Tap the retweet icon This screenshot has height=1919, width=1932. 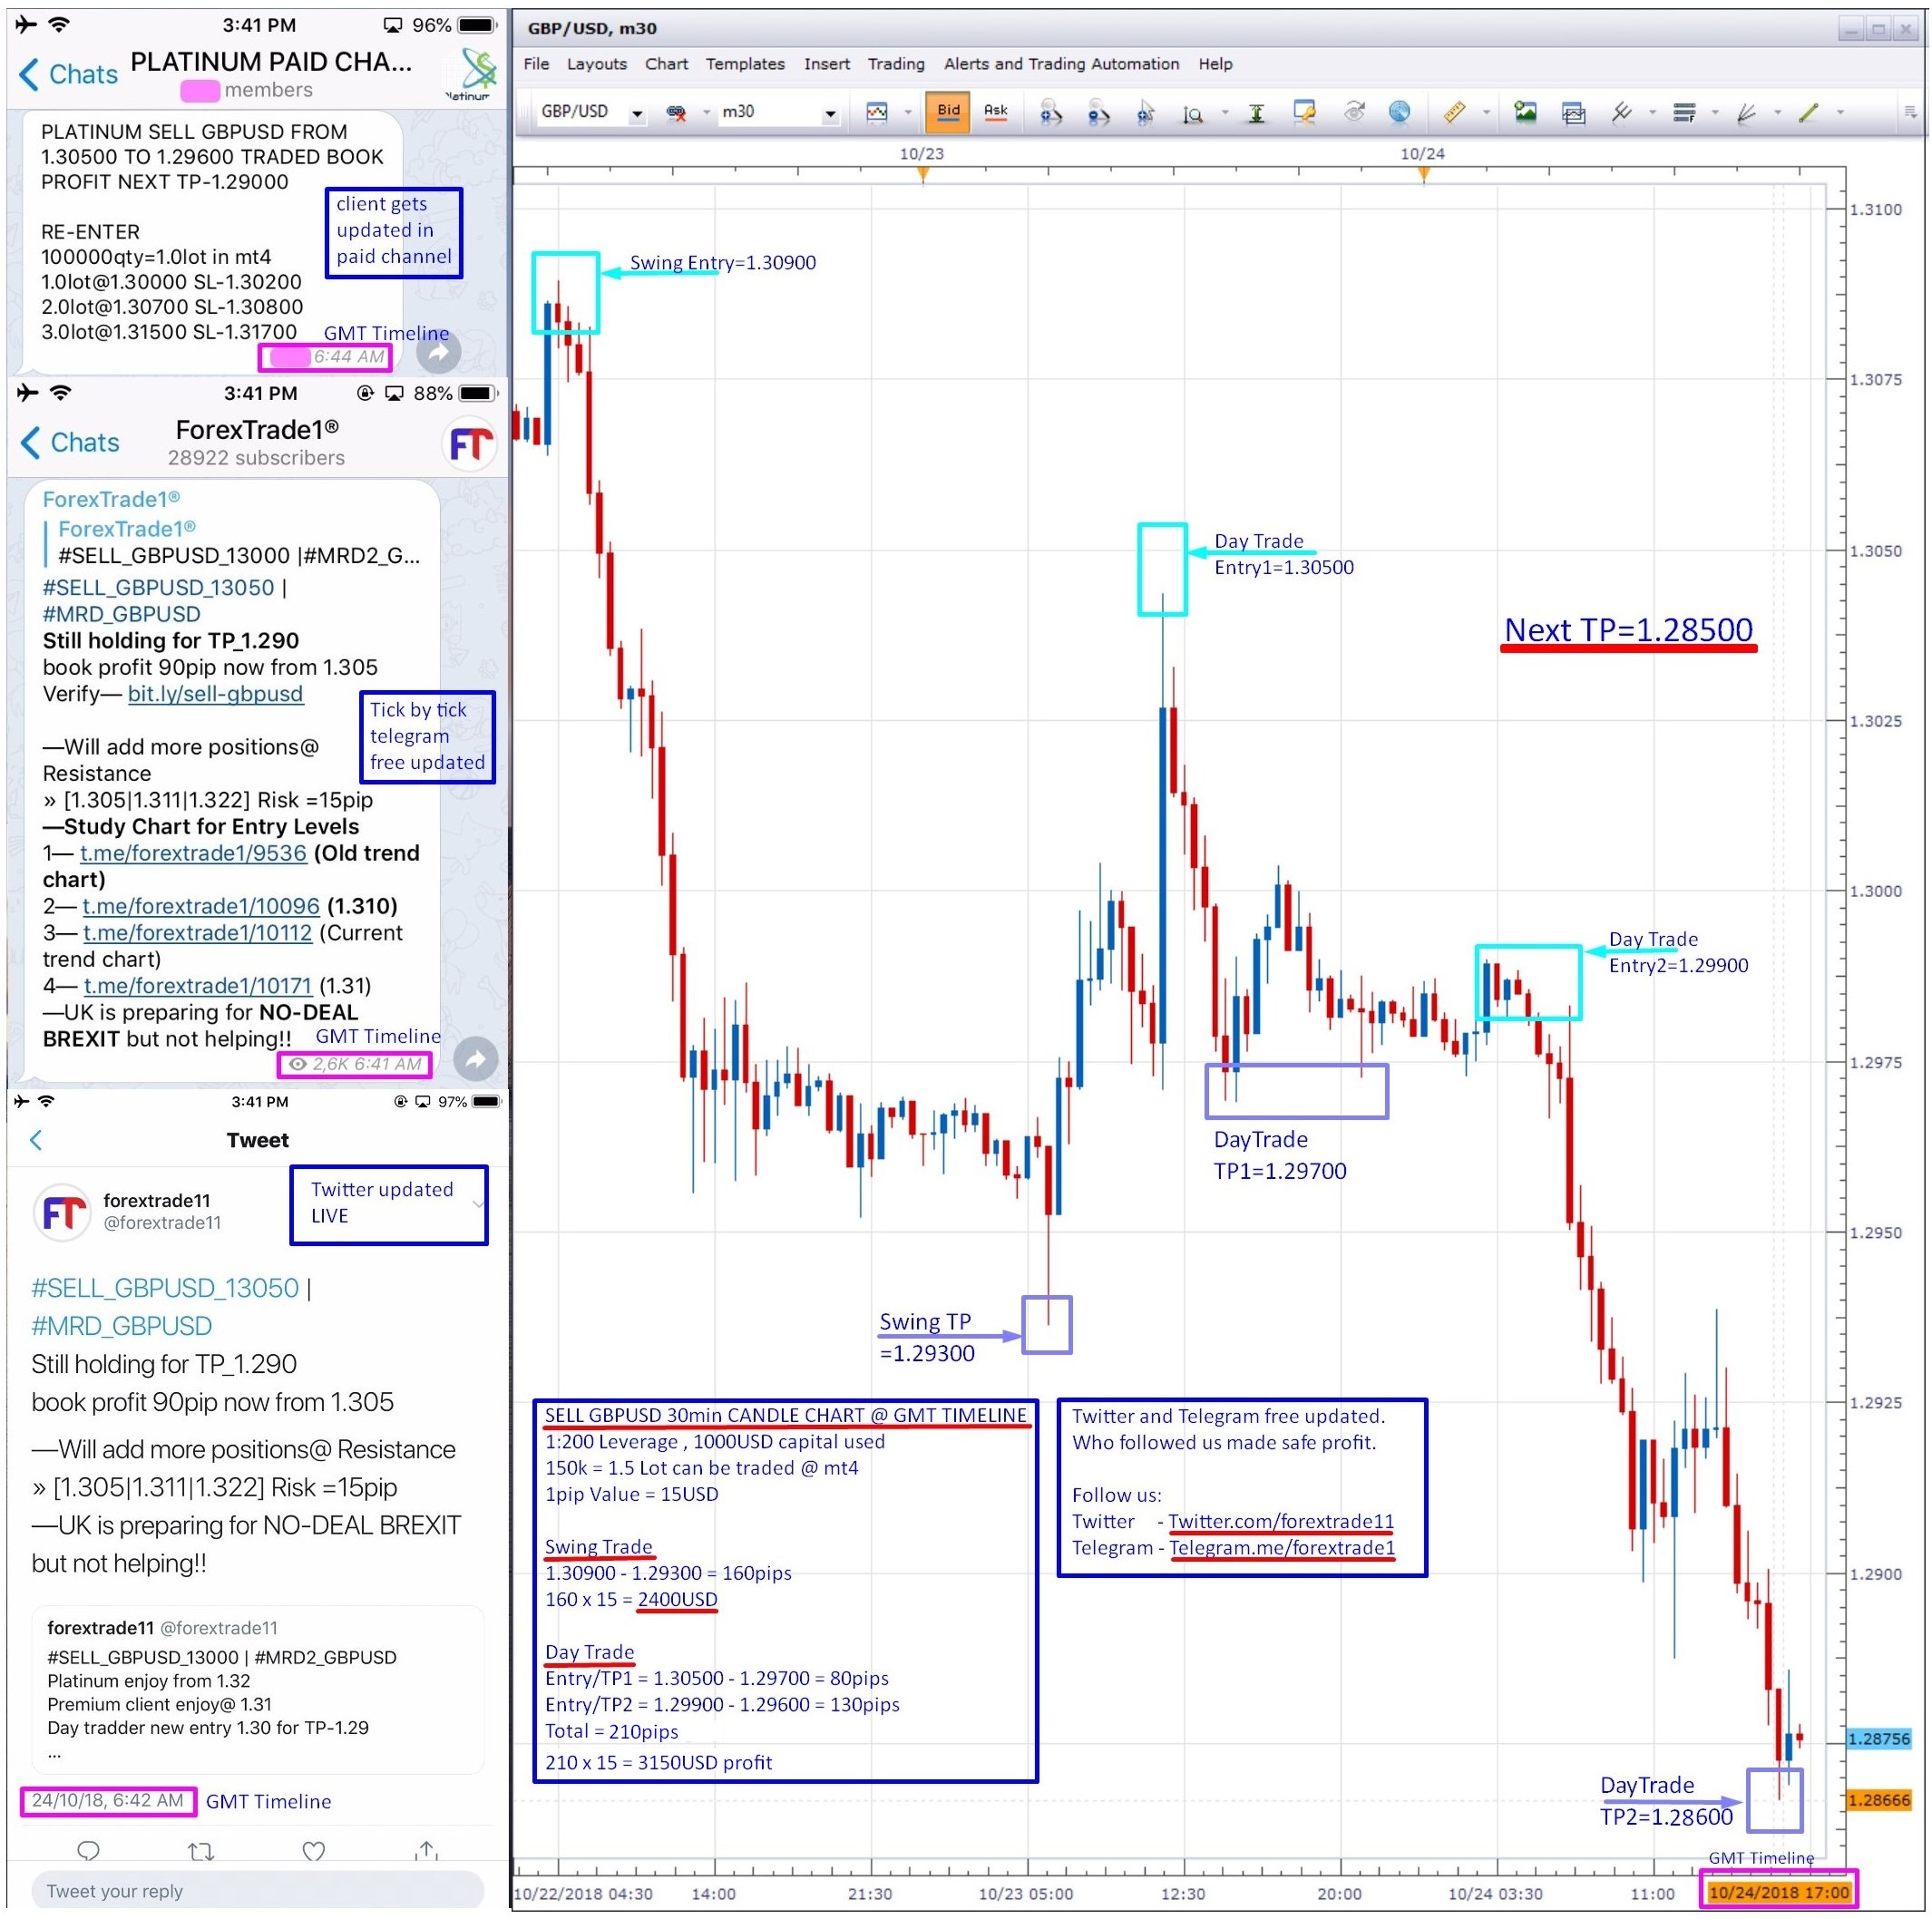coord(201,1851)
